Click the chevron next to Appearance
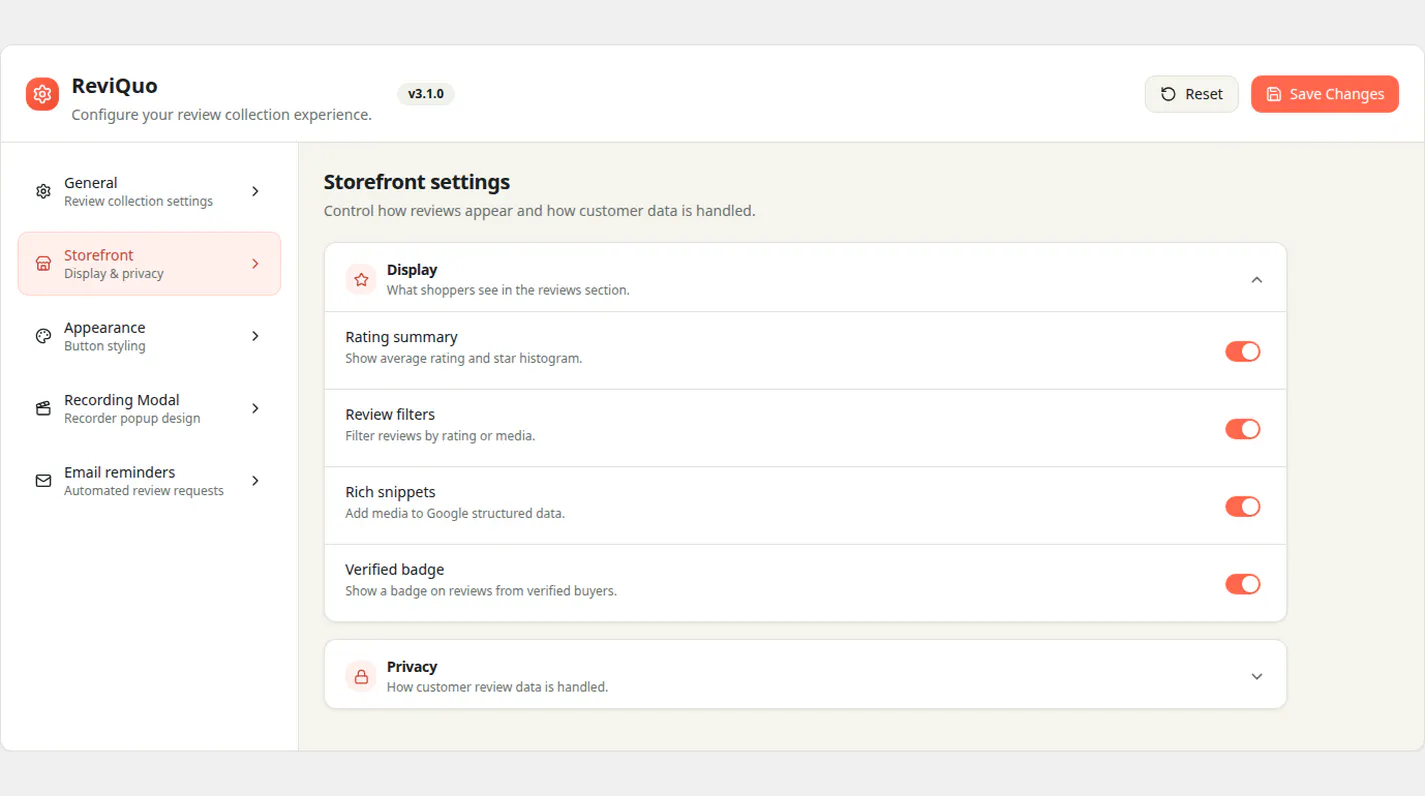The height and width of the screenshot is (796, 1425). tap(255, 336)
